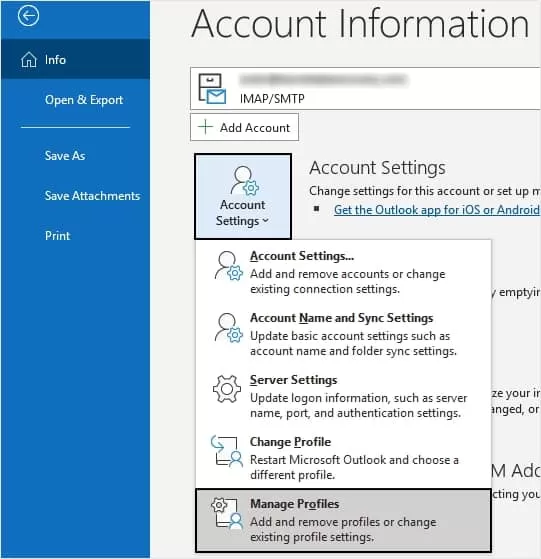The width and height of the screenshot is (541, 559).
Task: Choose Account Name and Sync Settings
Action: tap(344, 334)
